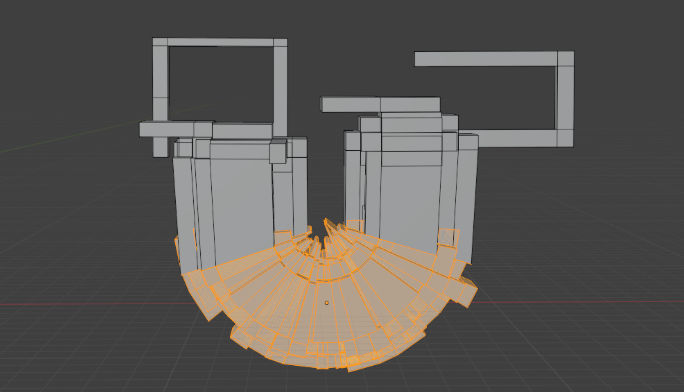Viewport: 684px width, 392px height.
Task: Select the top-left corner cube of left frame
Action: point(160,42)
